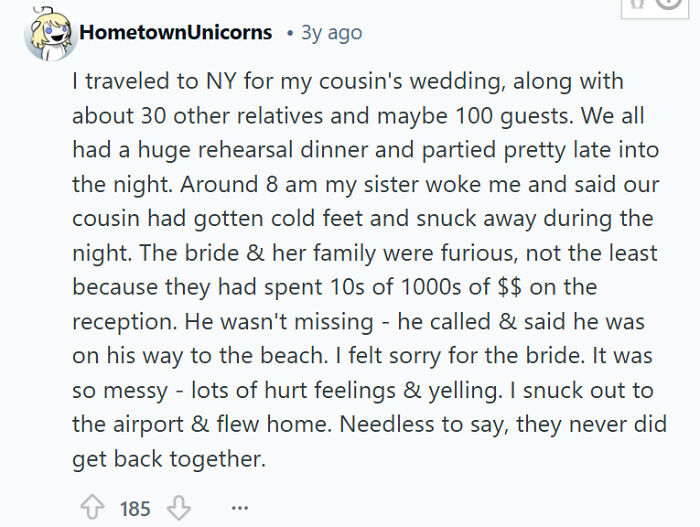The height and width of the screenshot is (527, 700).
Task: Click the final line "get back together."
Action: point(167,460)
